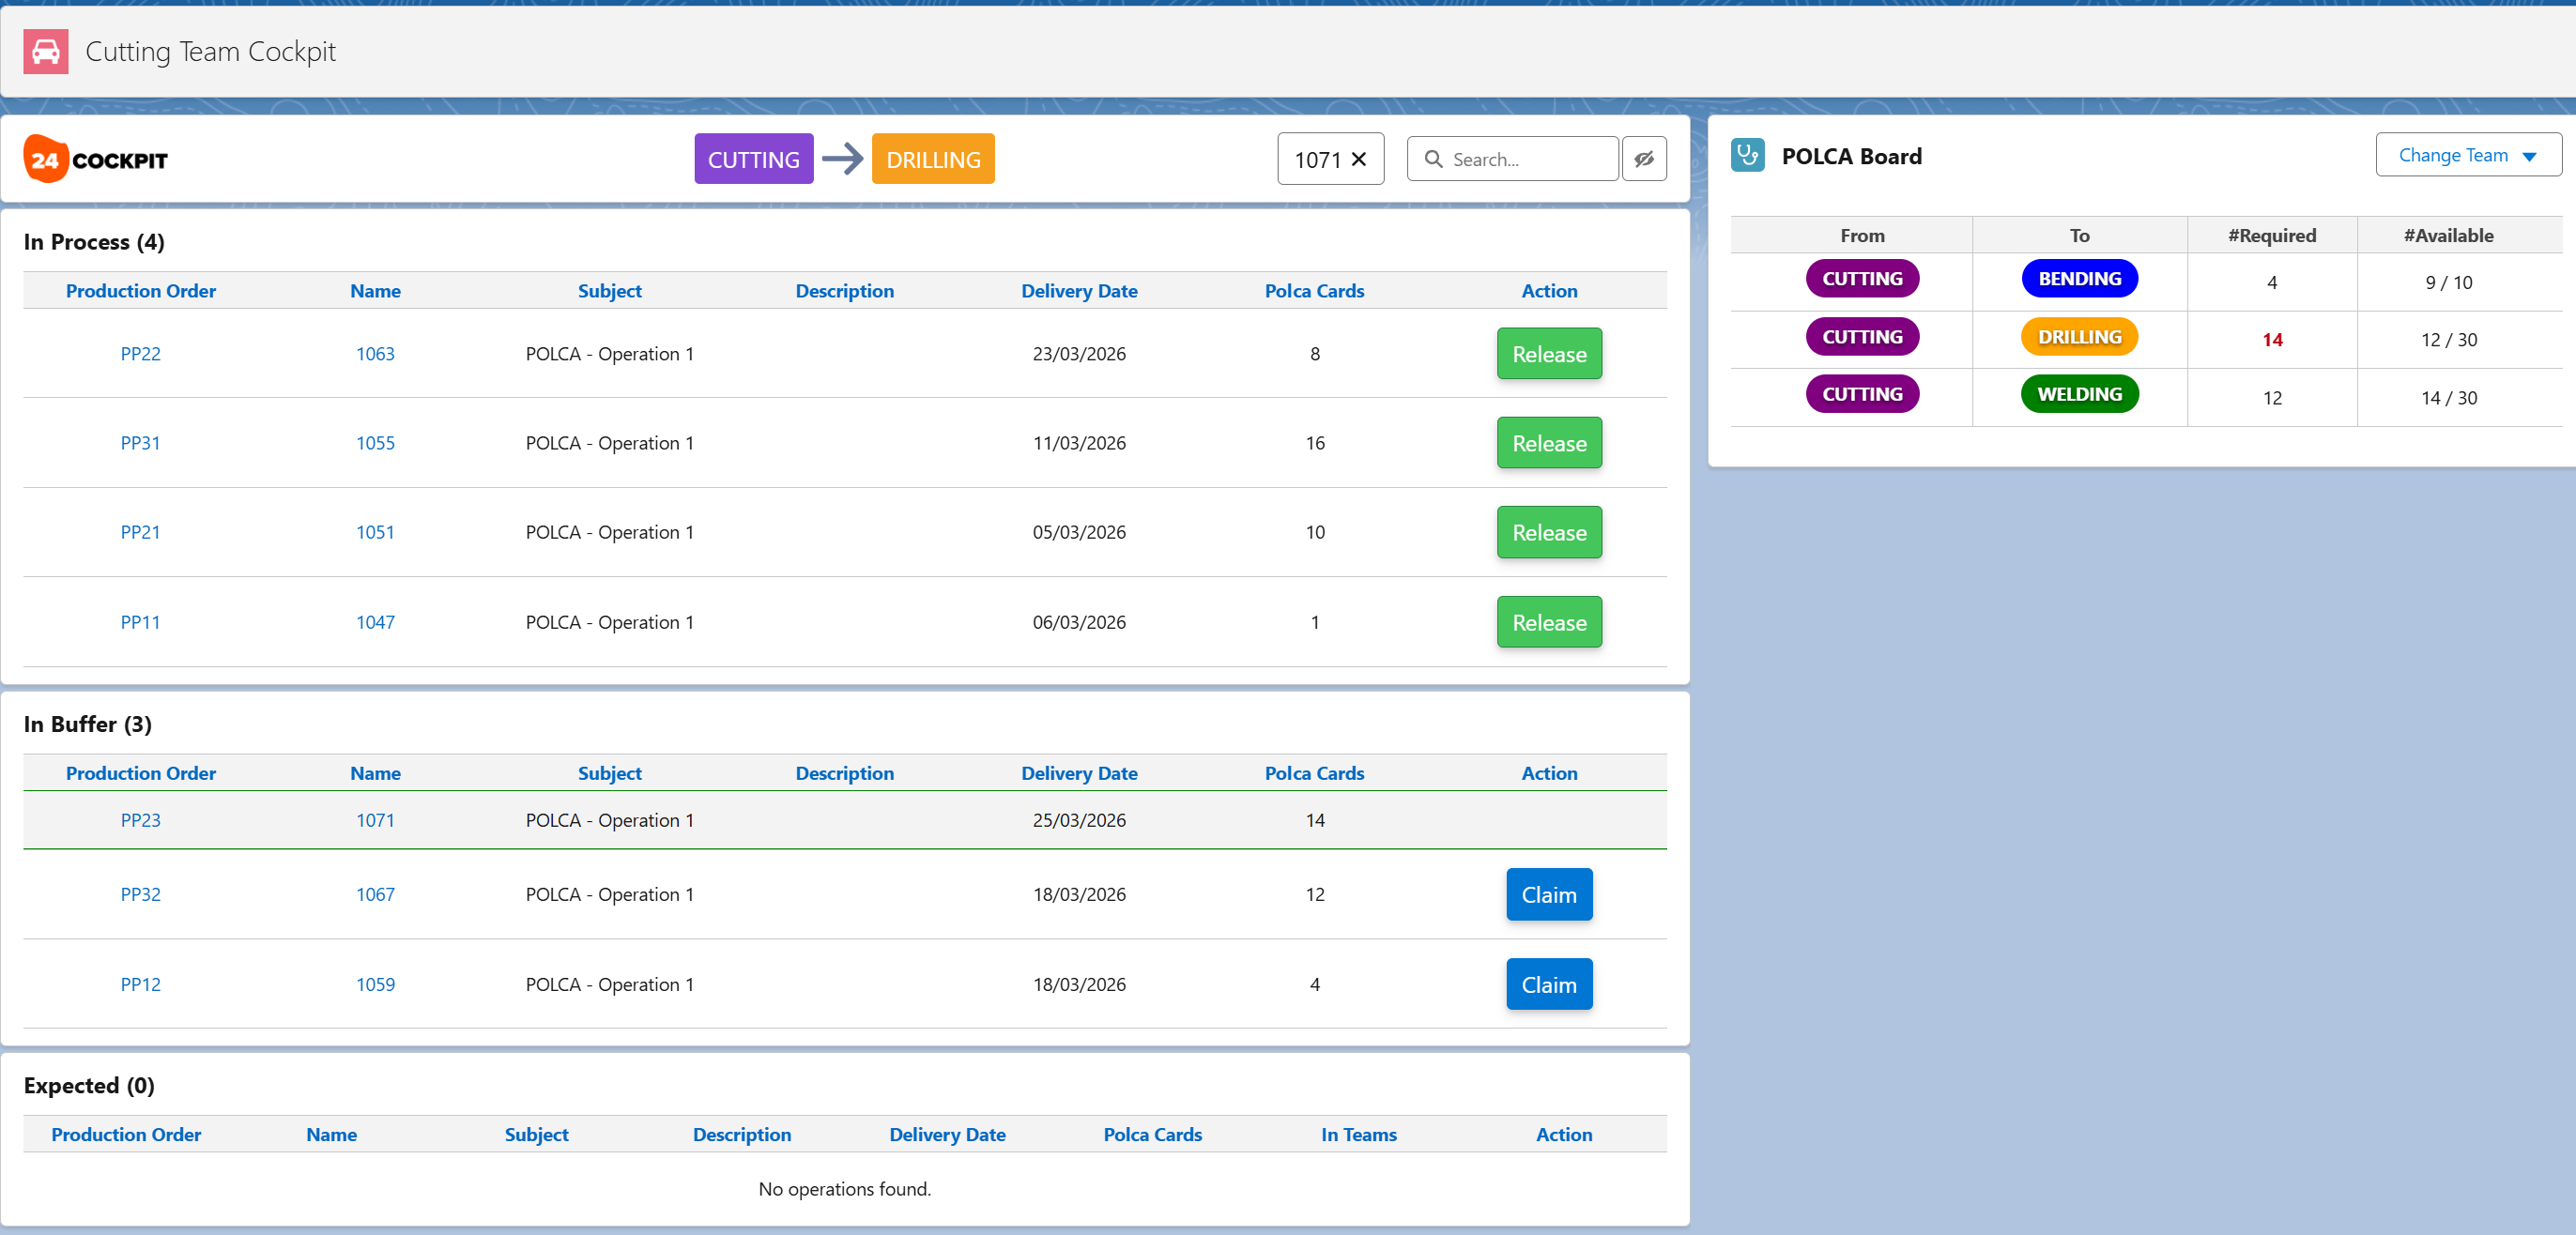Image resolution: width=2576 pixels, height=1235 pixels.
Task: Open the Change Team dropdown
Action: coord(2467,155)
